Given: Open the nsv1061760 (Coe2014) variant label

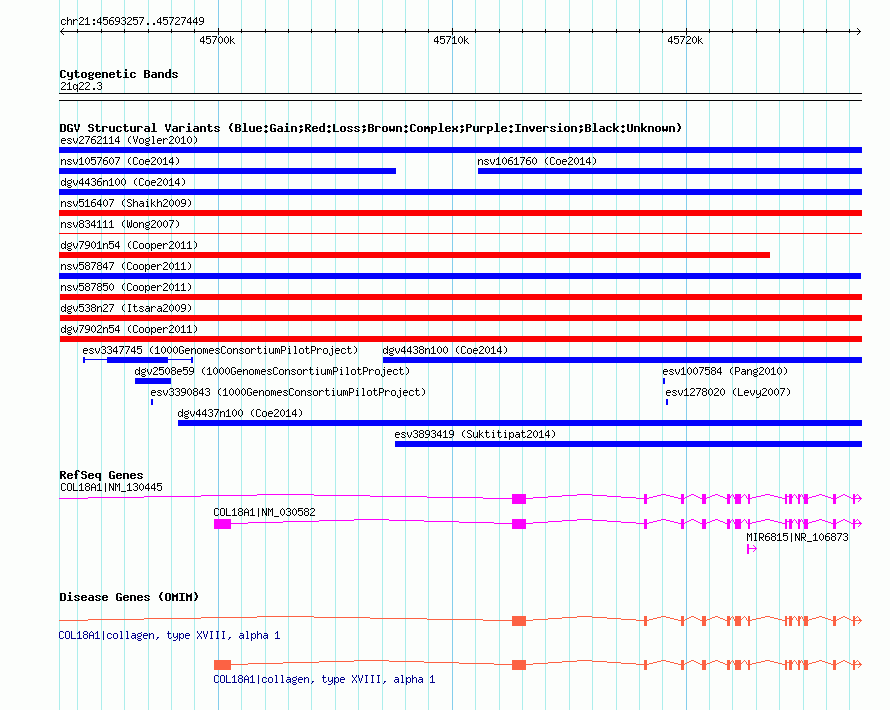Looking at the screenshot, I should [537, 161].
